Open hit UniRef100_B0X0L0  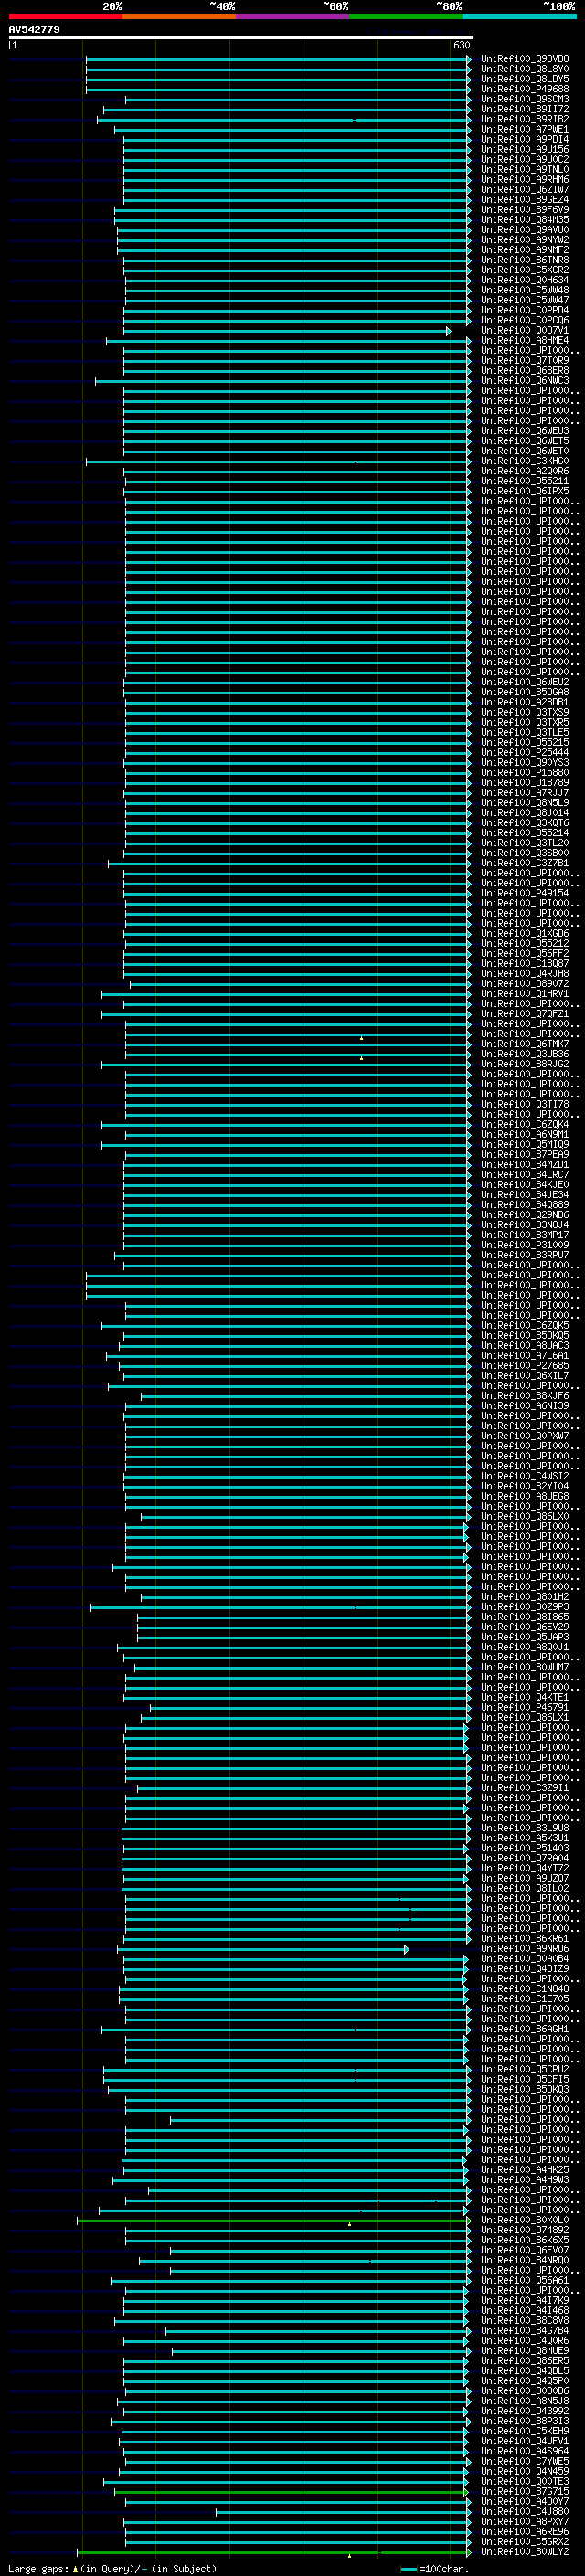pos(524,2220)
